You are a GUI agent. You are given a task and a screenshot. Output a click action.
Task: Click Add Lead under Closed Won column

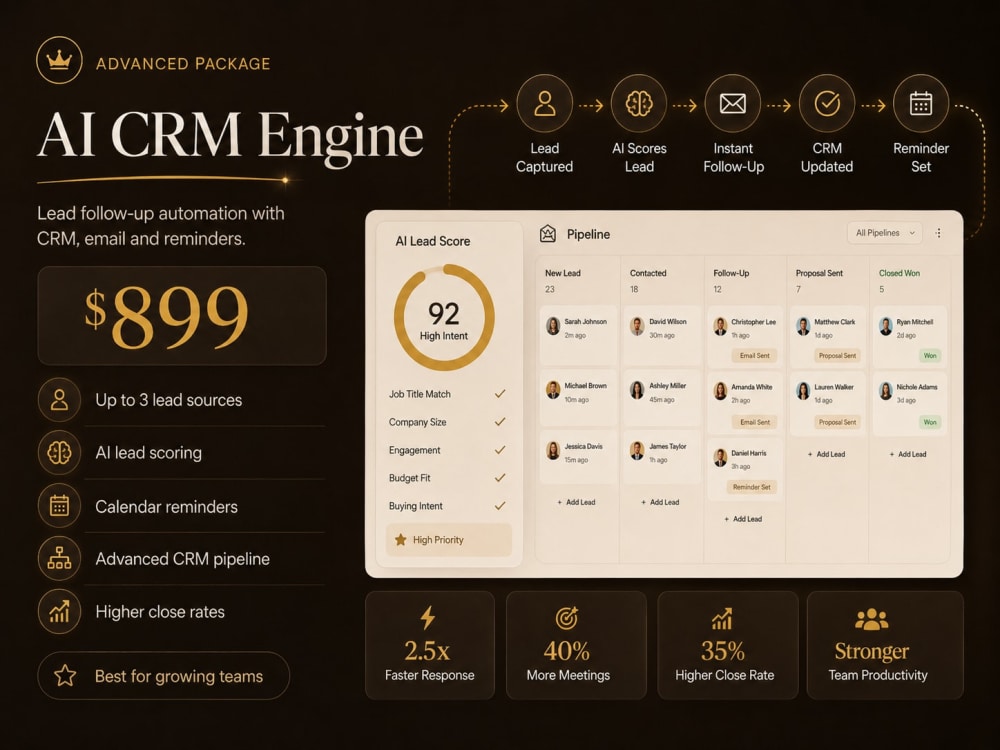click(x=908, y=454)
